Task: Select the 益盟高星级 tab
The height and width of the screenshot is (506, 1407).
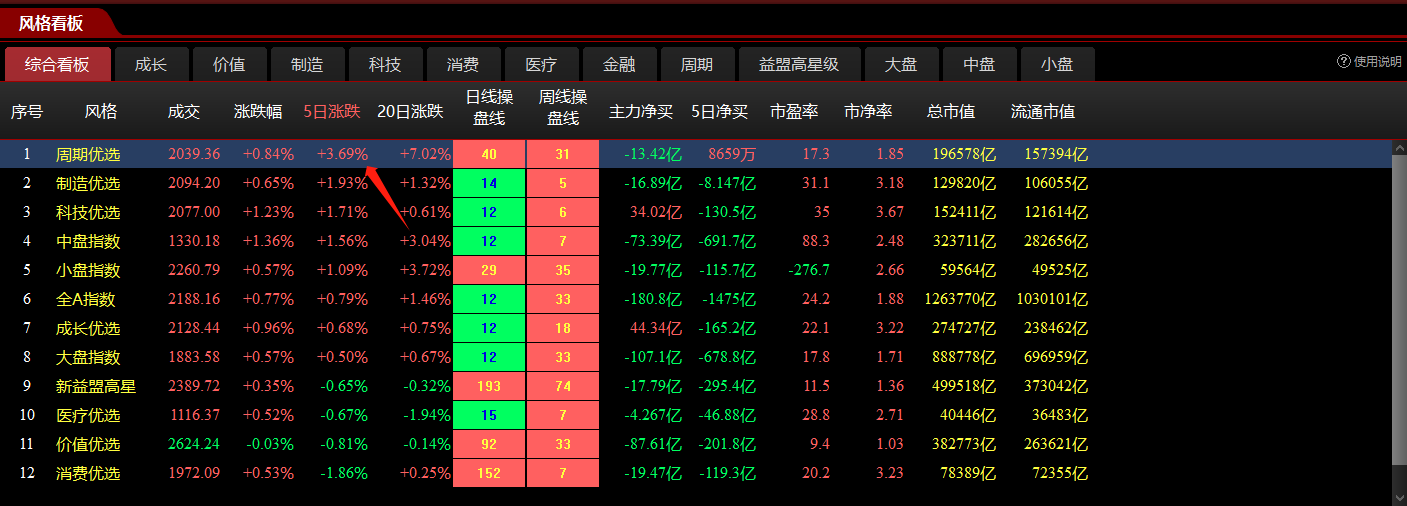Action: (x=799, y=65)
